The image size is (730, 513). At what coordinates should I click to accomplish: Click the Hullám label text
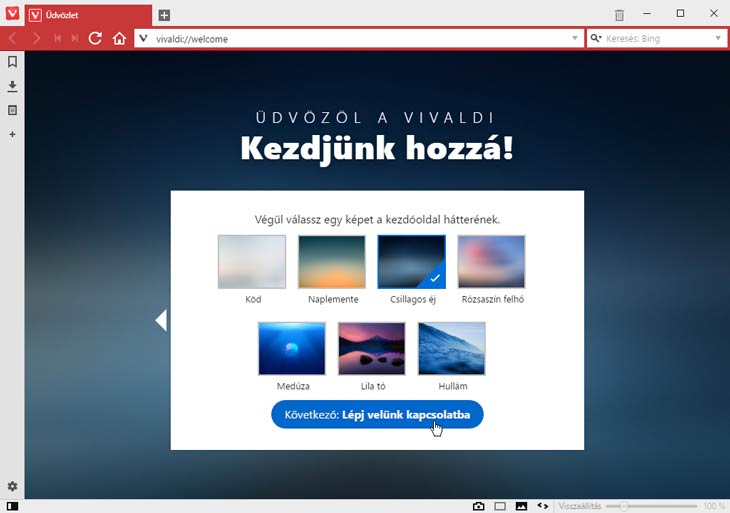click(453, 386)
